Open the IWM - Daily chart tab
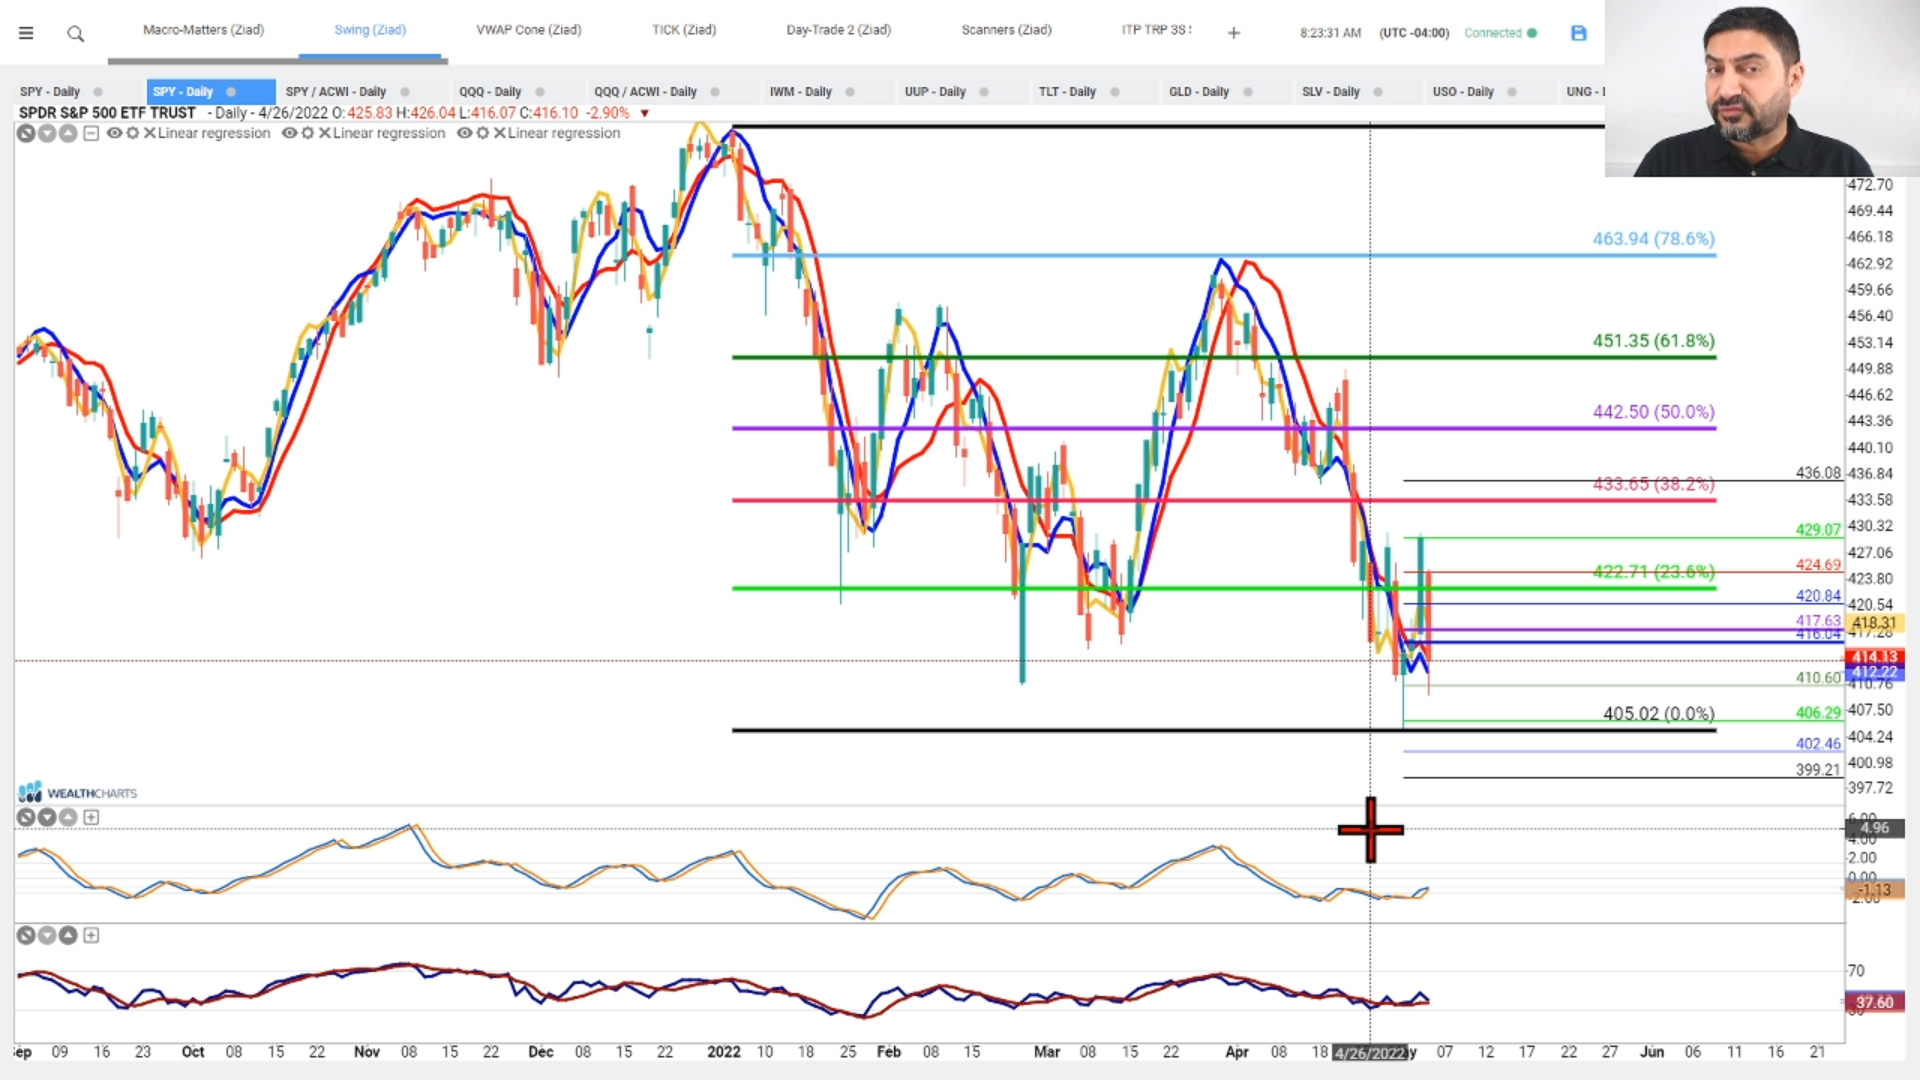1920x1080 pixels. coord(800,92)
